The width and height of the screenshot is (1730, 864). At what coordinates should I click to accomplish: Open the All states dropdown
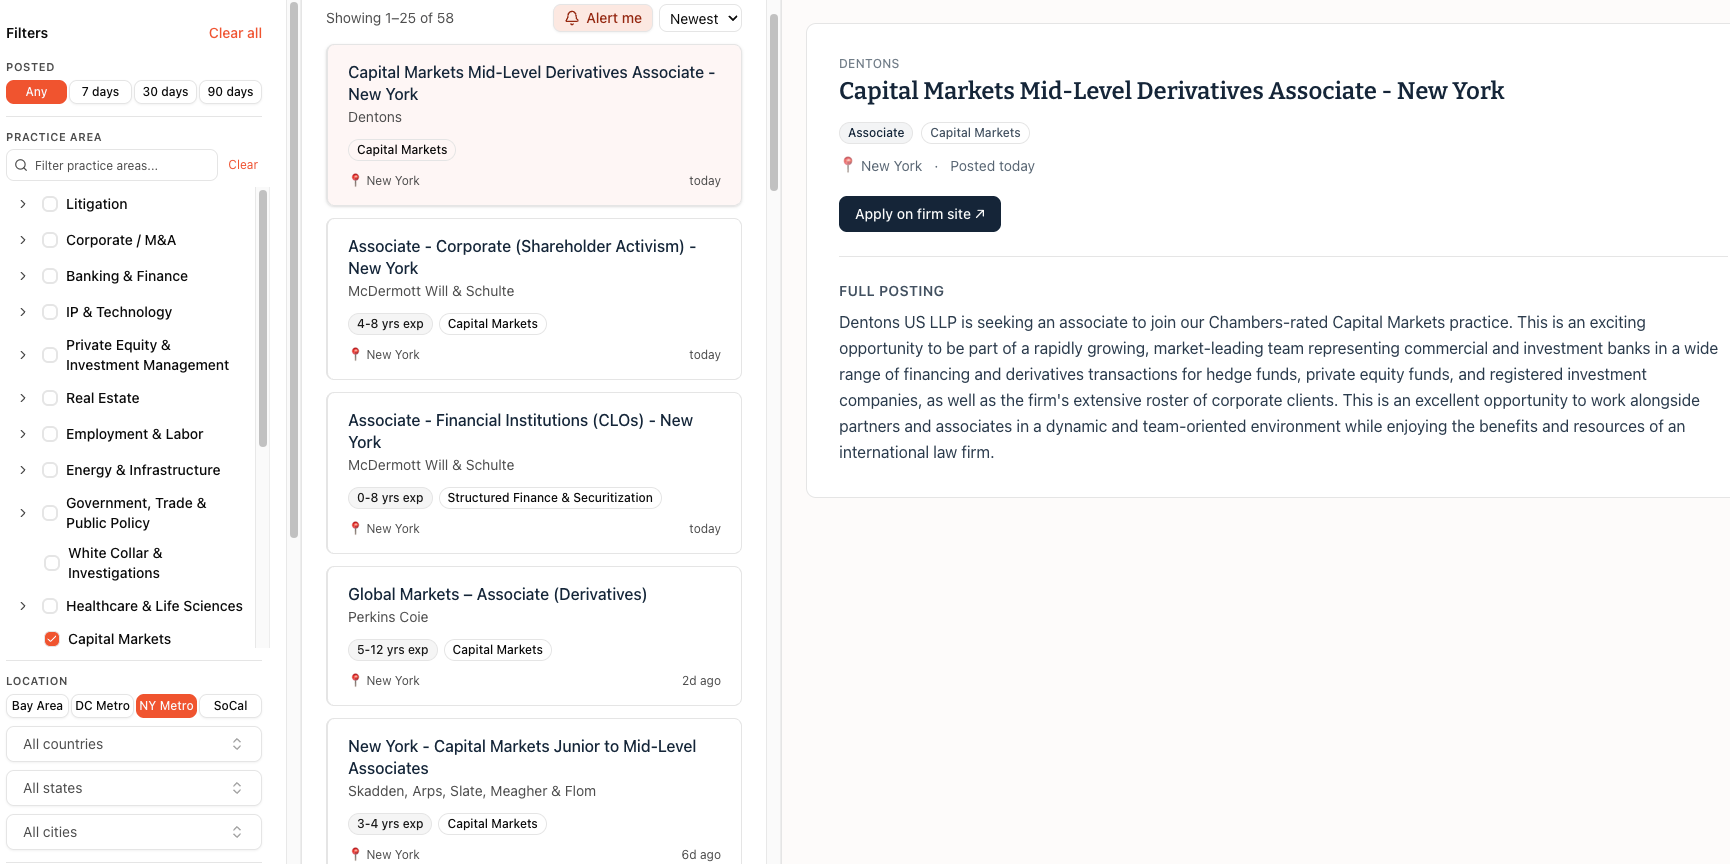coord(134,788)
